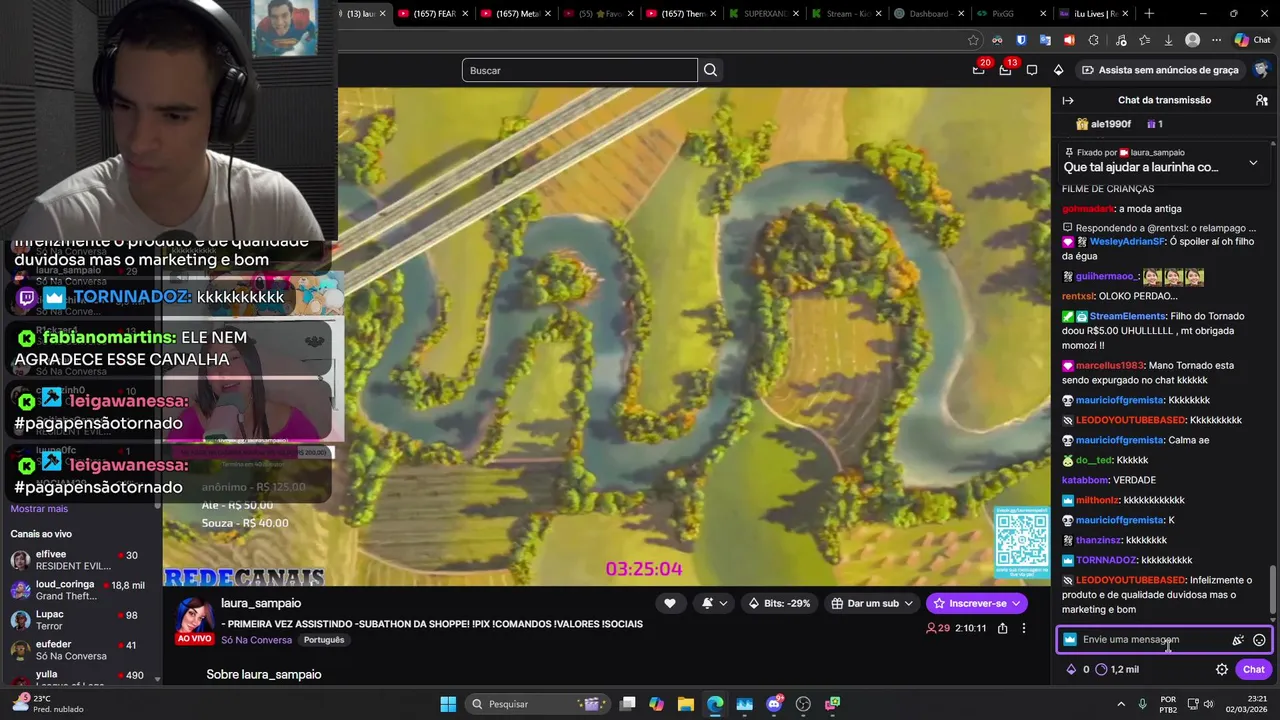Open the browser downloads icon
Screen dimensions: 1280x720
click(1168, 40)
